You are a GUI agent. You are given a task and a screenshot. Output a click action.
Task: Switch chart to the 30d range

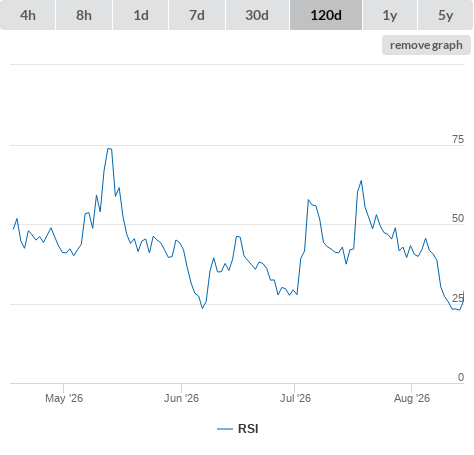[x=257, y=15]
